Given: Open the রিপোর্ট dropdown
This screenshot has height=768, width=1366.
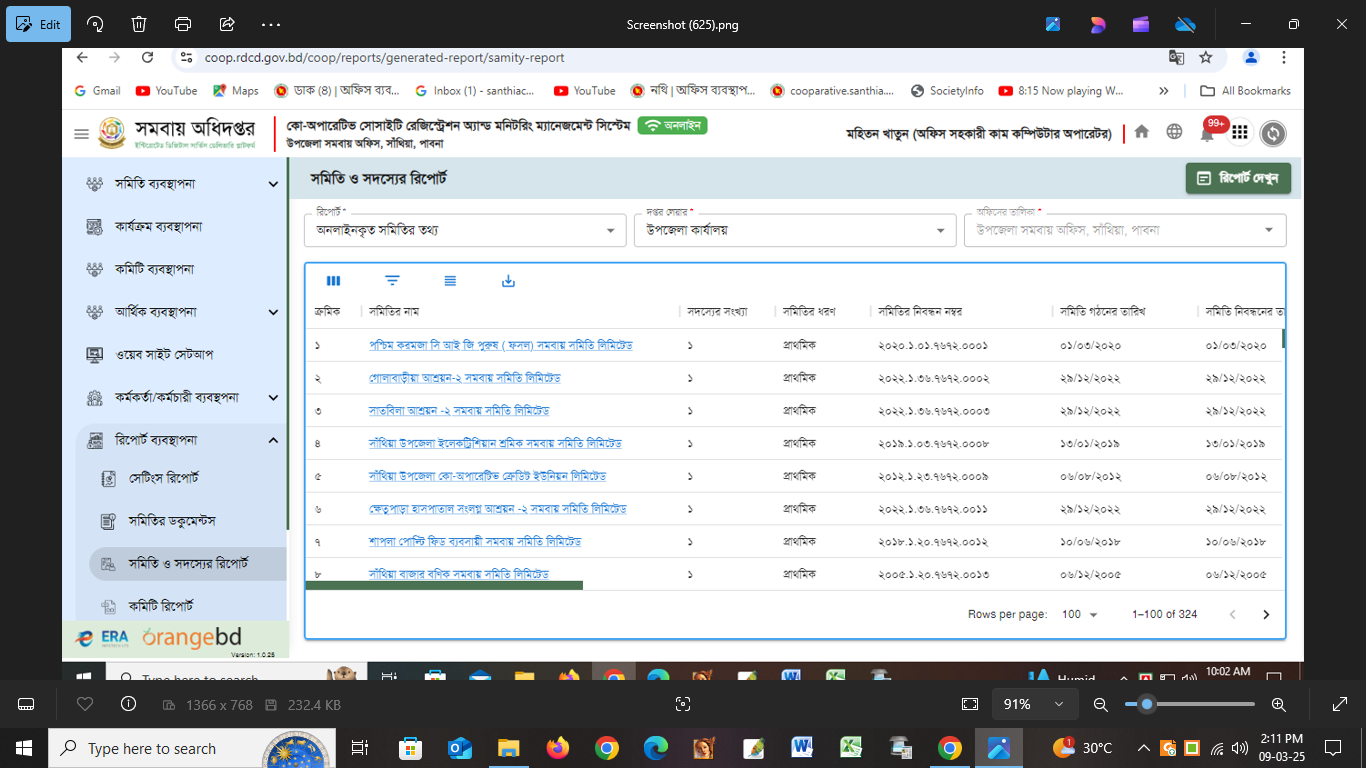Looking at the screenshot, I should (x=465, y=230).
